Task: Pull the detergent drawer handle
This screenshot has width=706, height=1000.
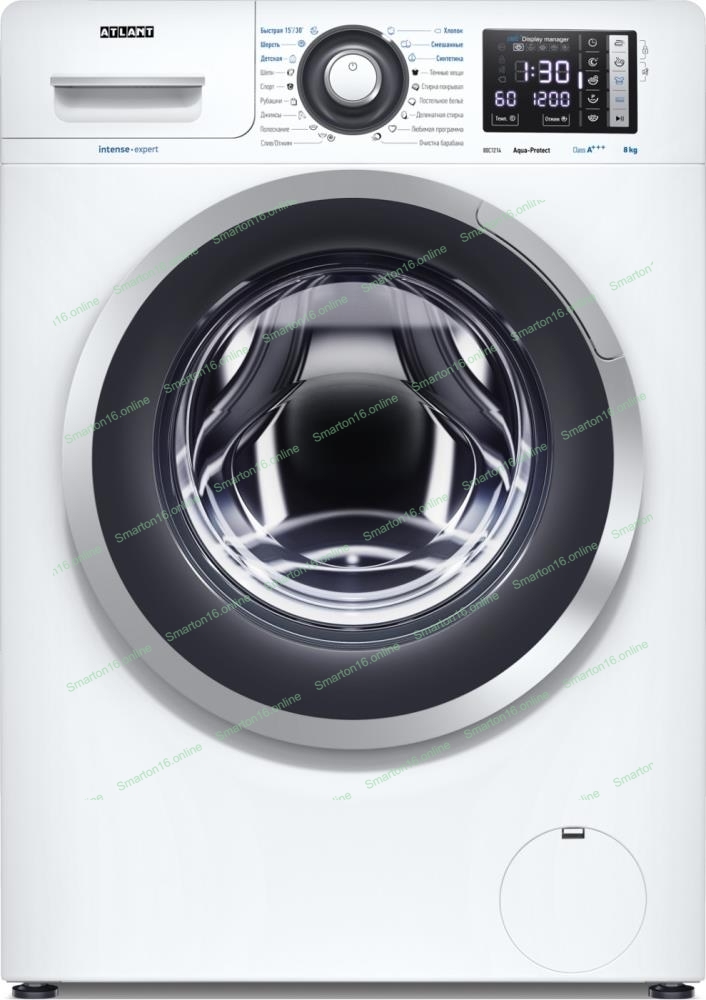Action: (x=127, y=84)
